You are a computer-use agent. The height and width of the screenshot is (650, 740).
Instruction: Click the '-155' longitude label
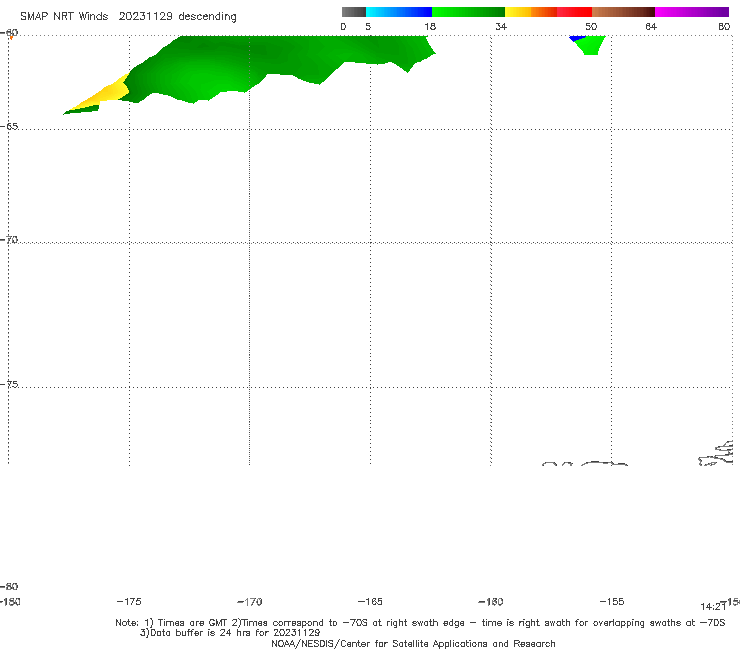tap(612, 601)
